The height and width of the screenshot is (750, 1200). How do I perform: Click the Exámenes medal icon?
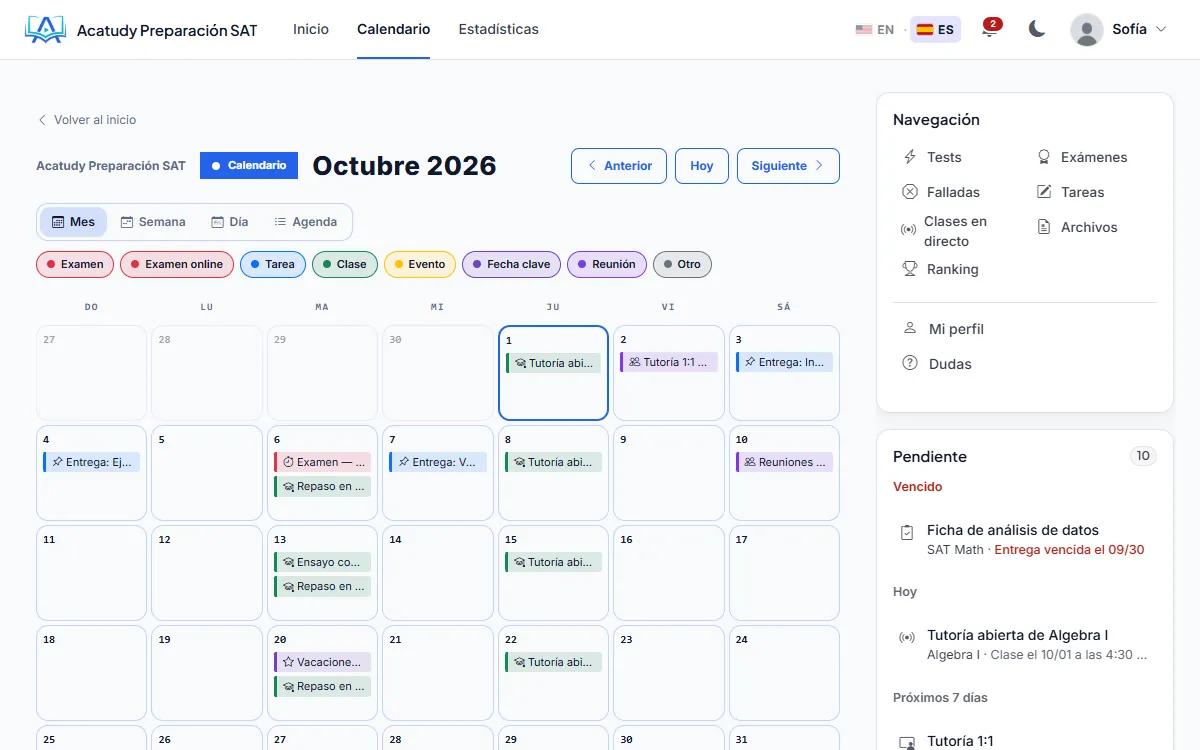tap(1044, 157)
